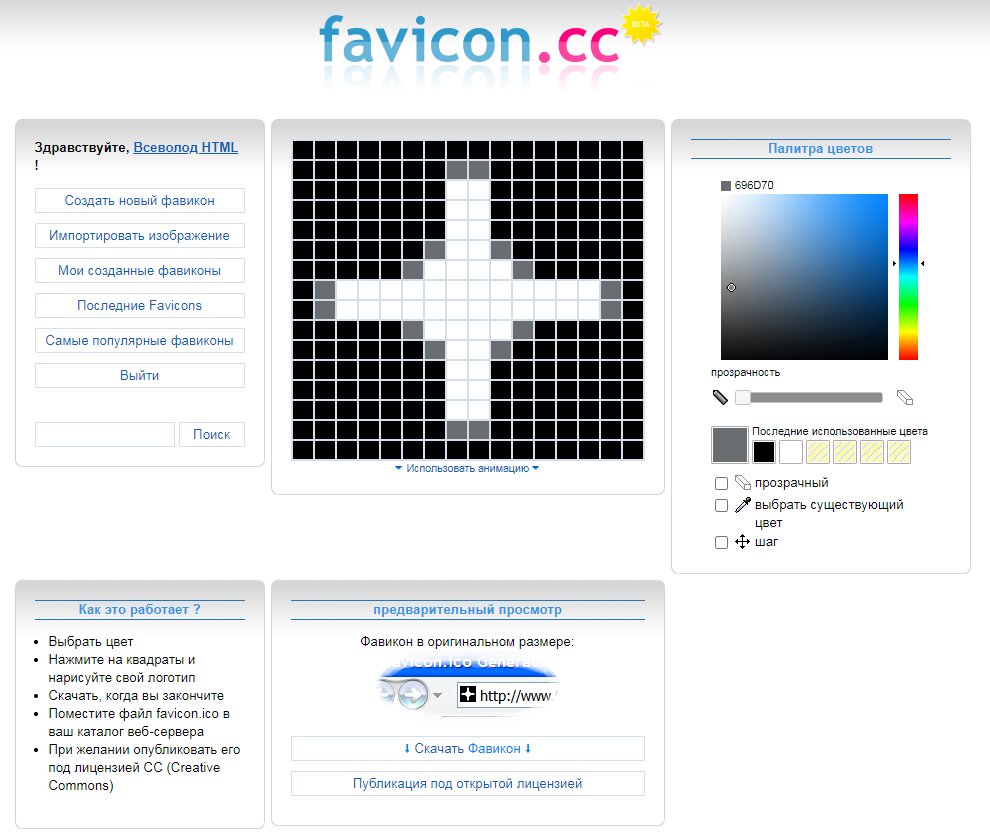Click the Как это работает ? heading
The height and width of the screenshot is (834, 990).
tap(140, 609)
